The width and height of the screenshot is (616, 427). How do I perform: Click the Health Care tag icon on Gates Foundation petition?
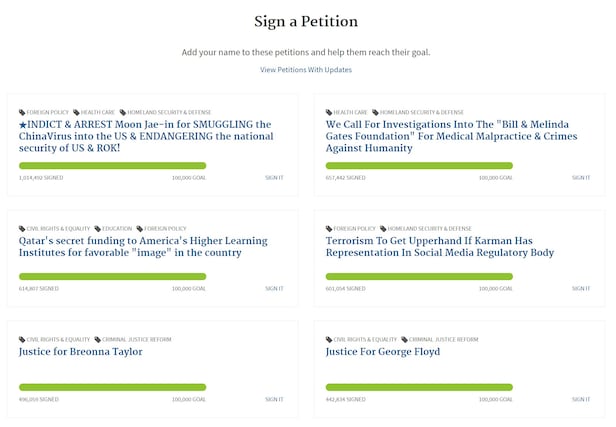click(329, 112)
